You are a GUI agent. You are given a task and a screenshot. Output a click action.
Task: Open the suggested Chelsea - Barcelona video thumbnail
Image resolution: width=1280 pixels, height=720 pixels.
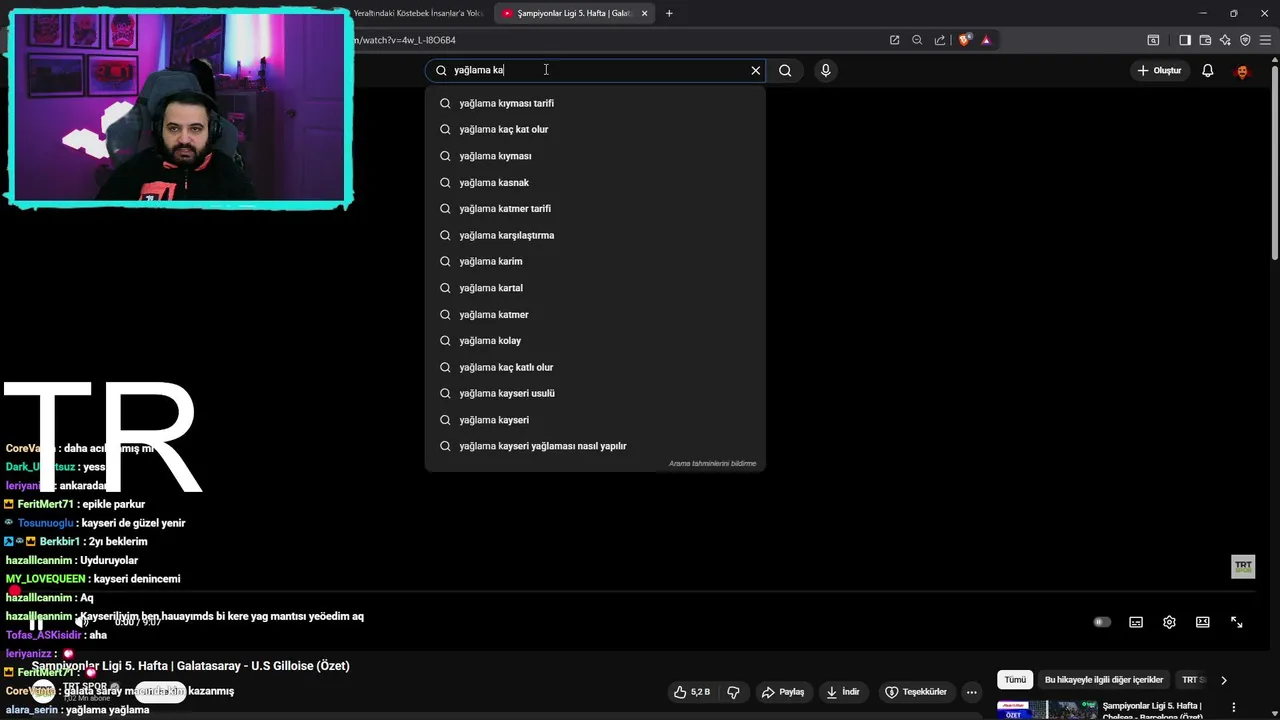tap(1046, 710)
